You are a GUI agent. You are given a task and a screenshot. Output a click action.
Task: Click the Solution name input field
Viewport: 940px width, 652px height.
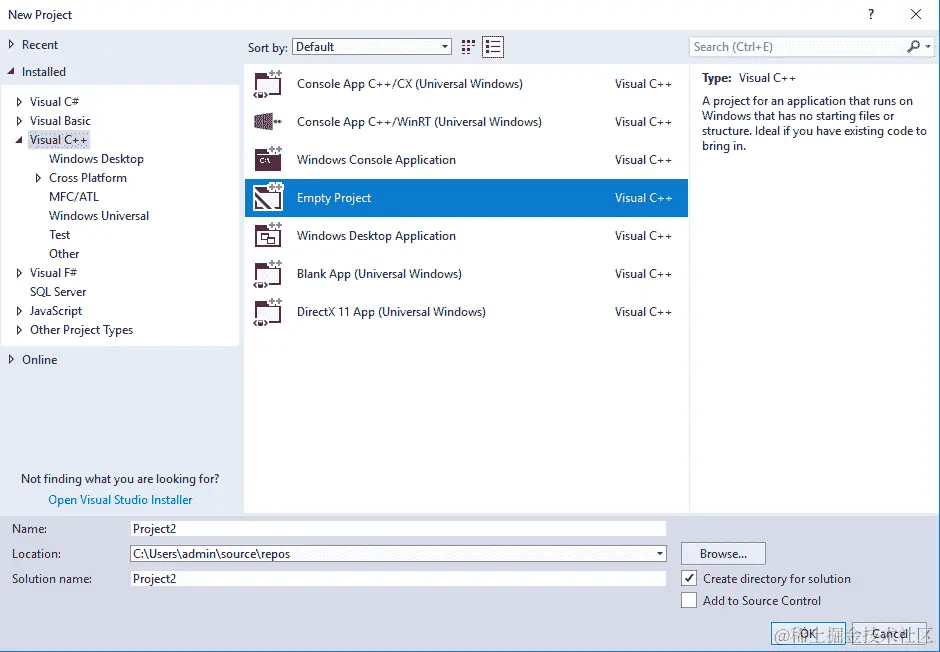398,578
